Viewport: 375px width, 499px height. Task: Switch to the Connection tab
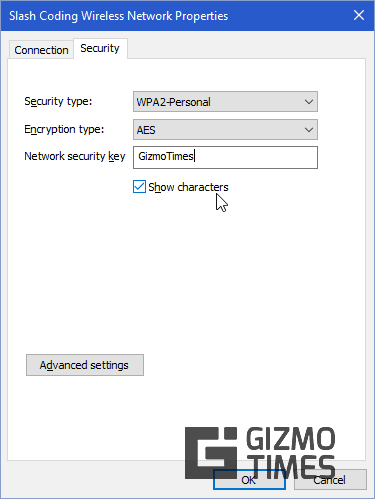41,50
